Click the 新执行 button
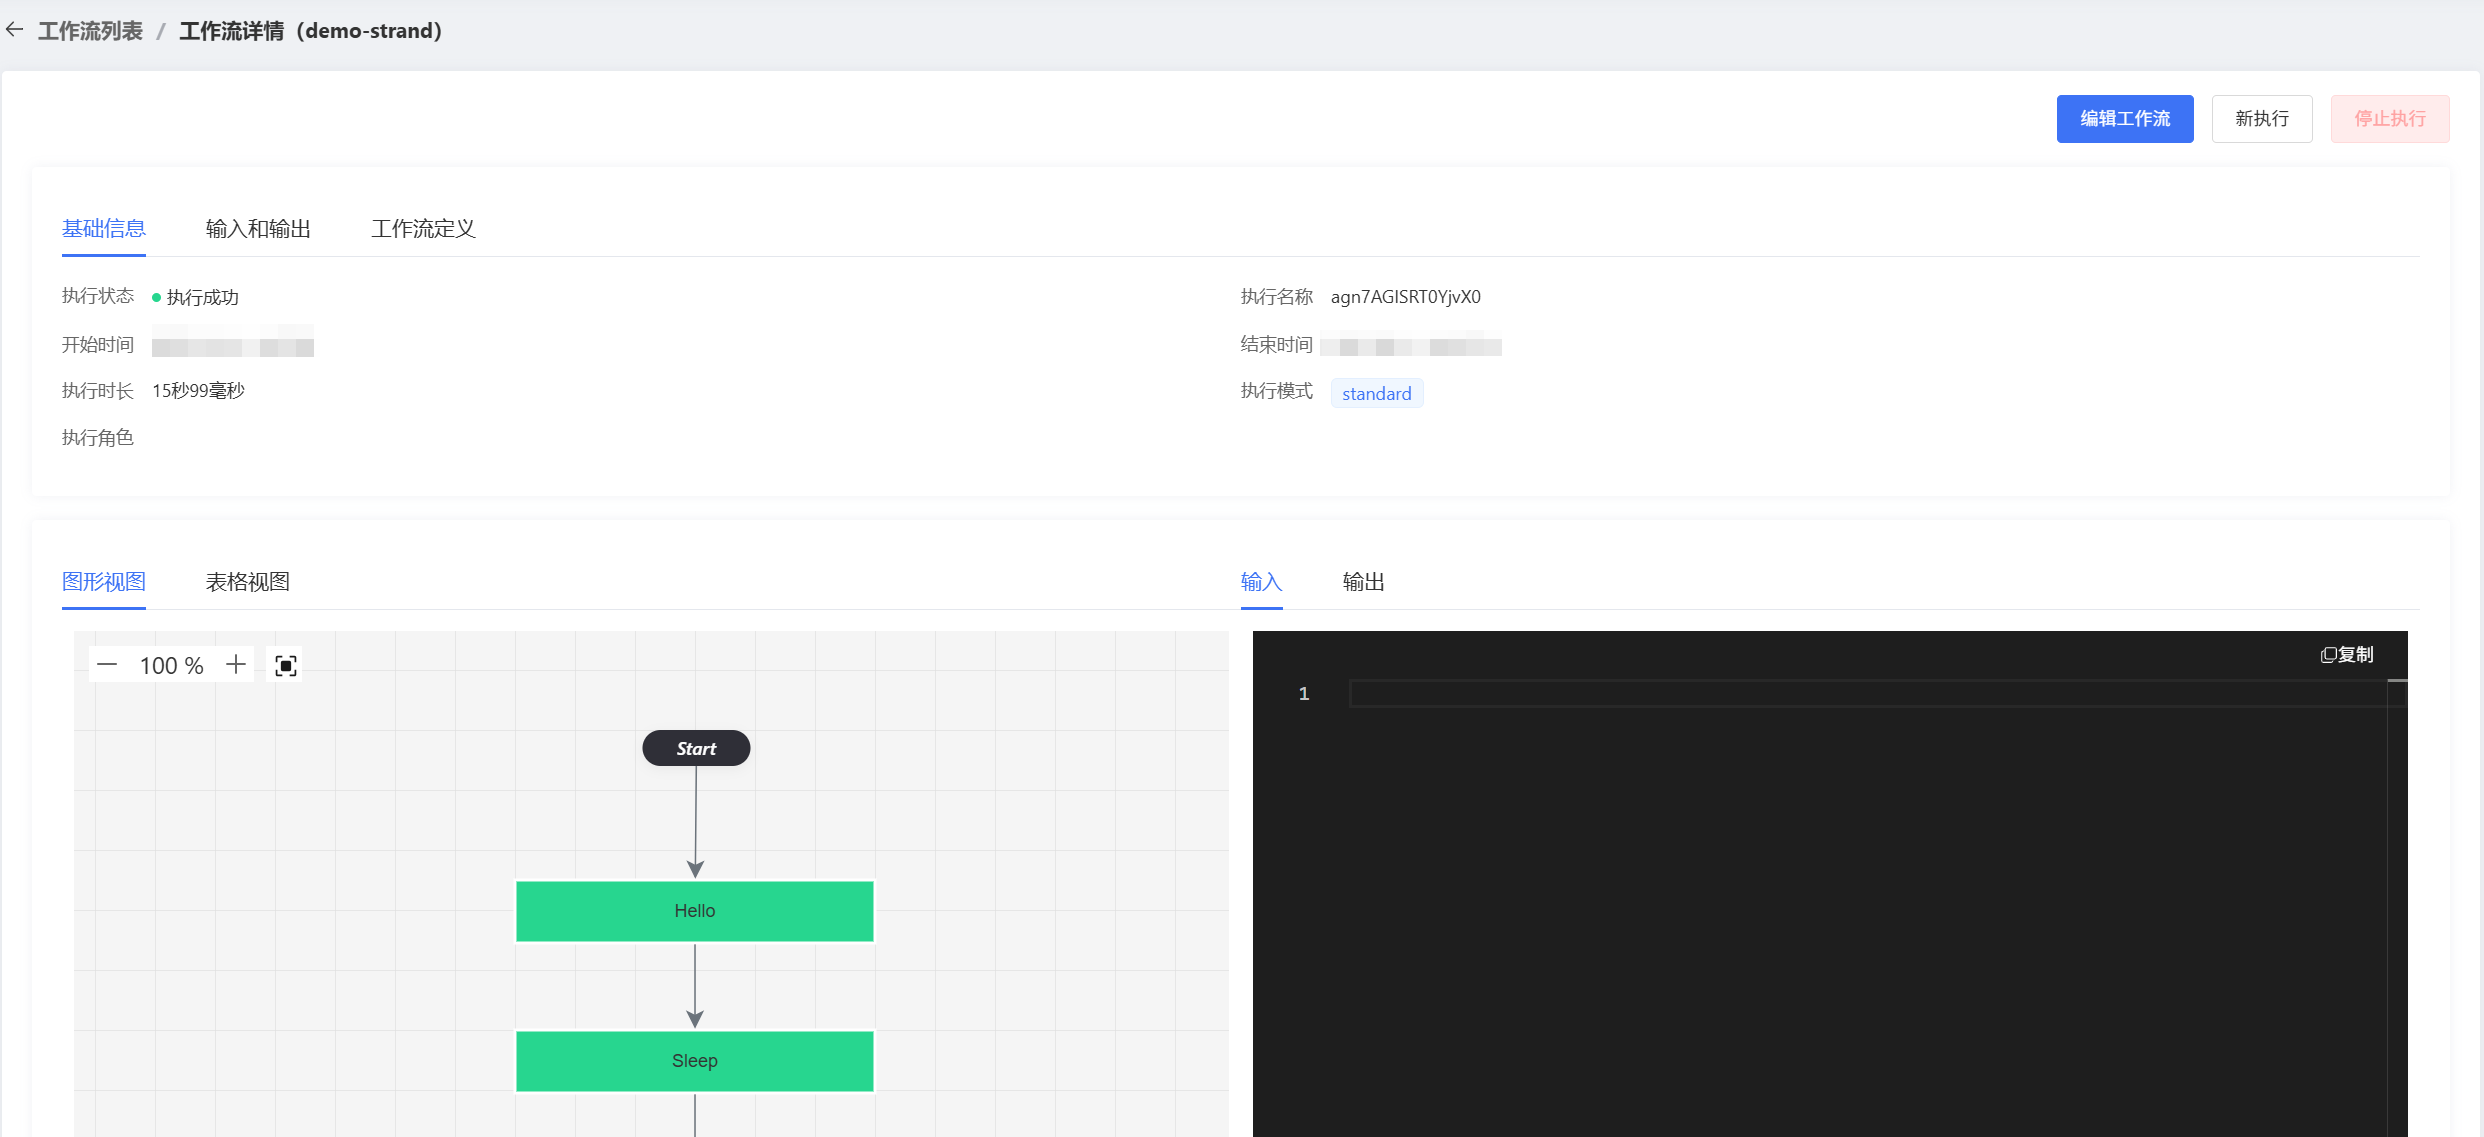 [x=2262, y=119]
